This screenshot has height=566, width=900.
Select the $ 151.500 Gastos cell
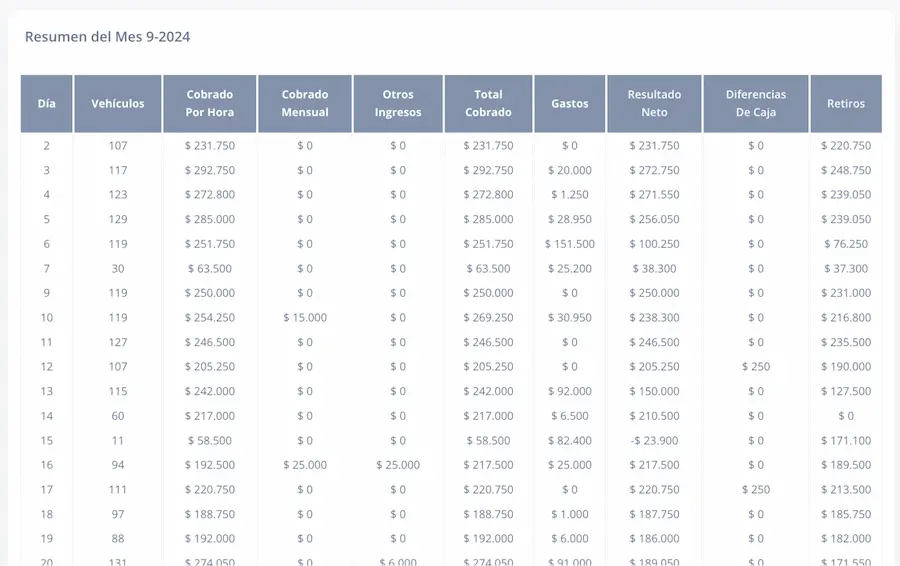click(x=570, y=244)
